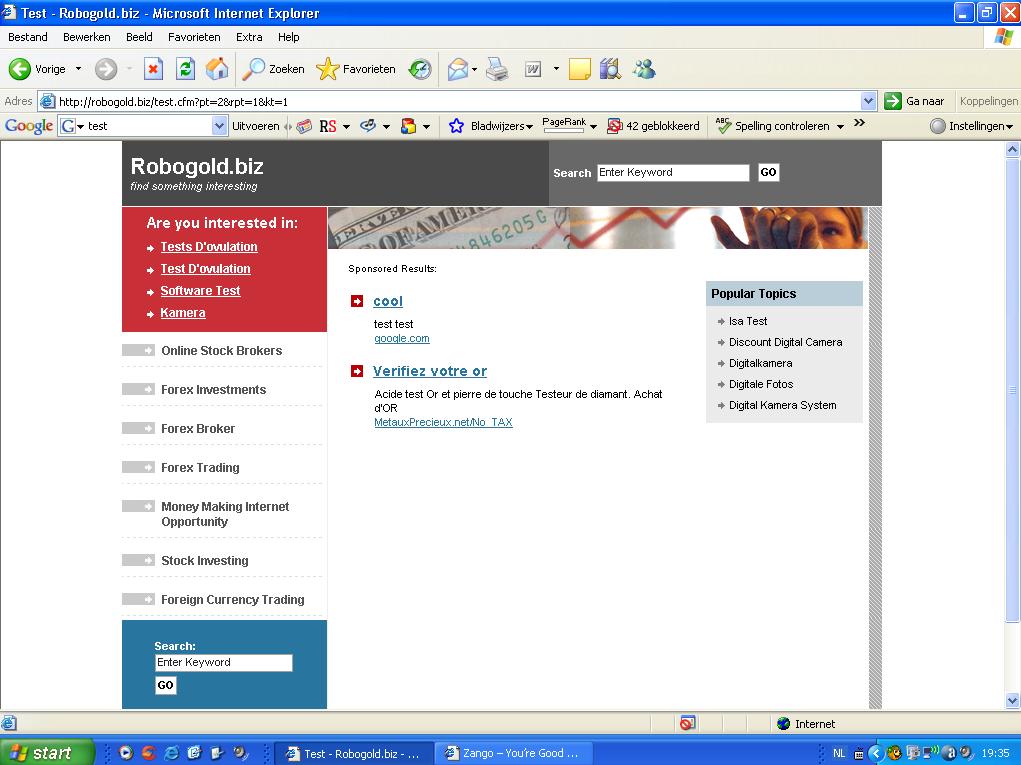Expand the Spelling controleren dropdown arrow
The height and width of the screenshot is (765, 1021).
[x=840, y=126]
